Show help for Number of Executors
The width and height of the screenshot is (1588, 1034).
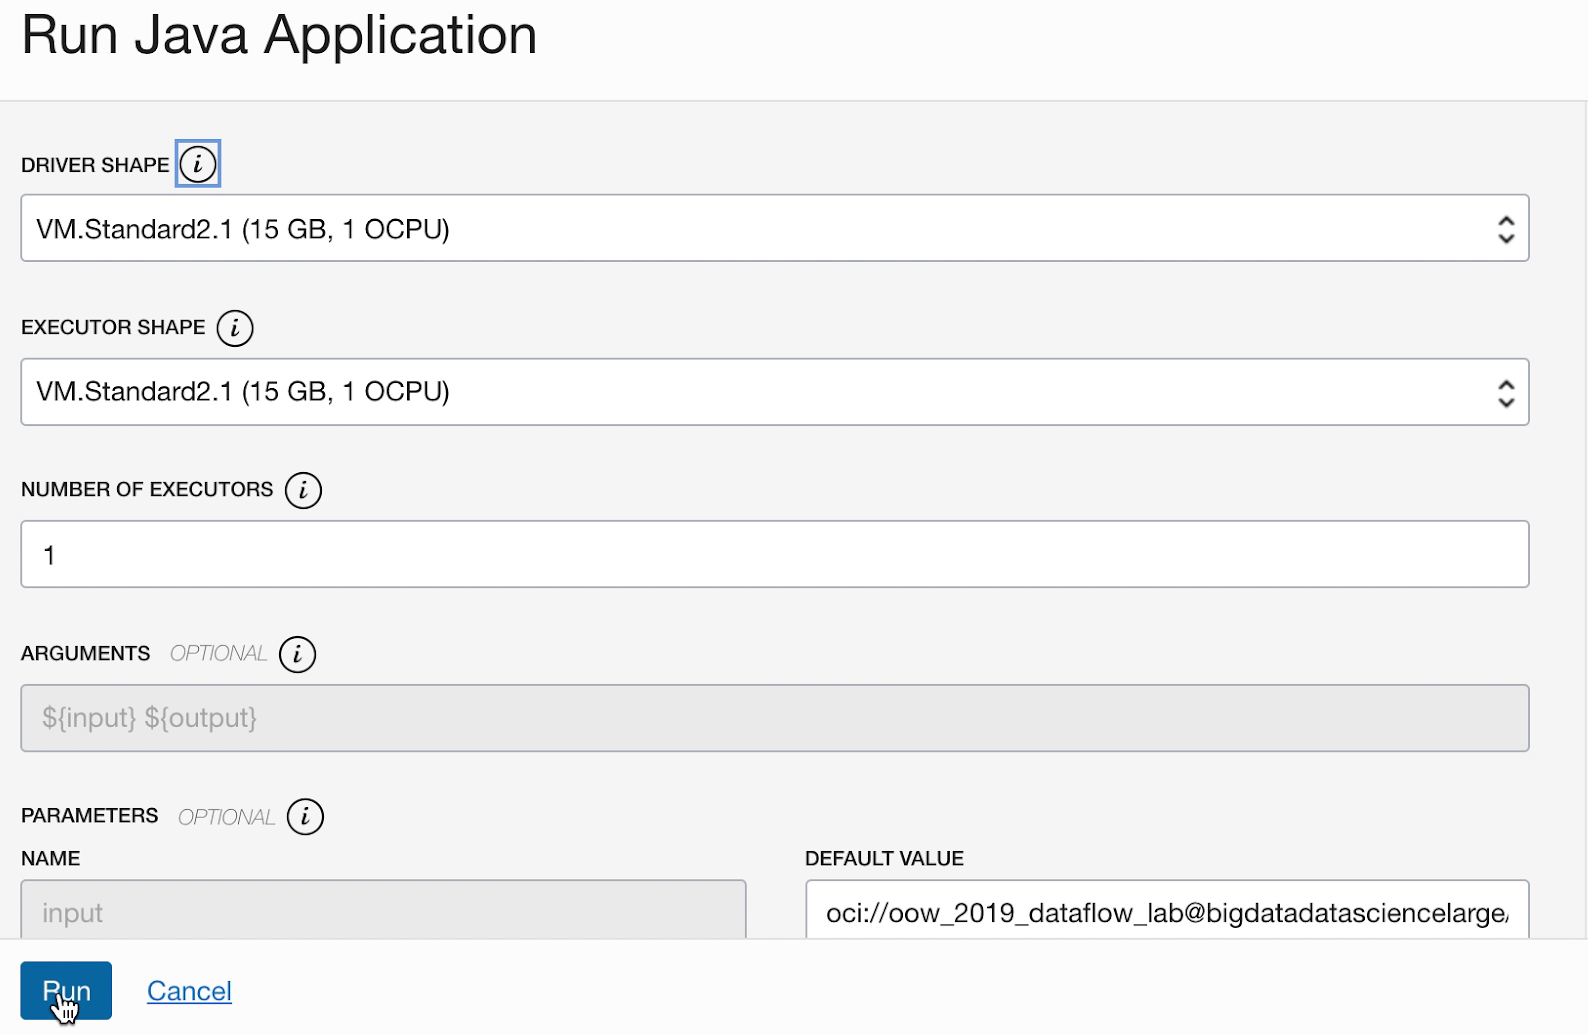(303, 490)
